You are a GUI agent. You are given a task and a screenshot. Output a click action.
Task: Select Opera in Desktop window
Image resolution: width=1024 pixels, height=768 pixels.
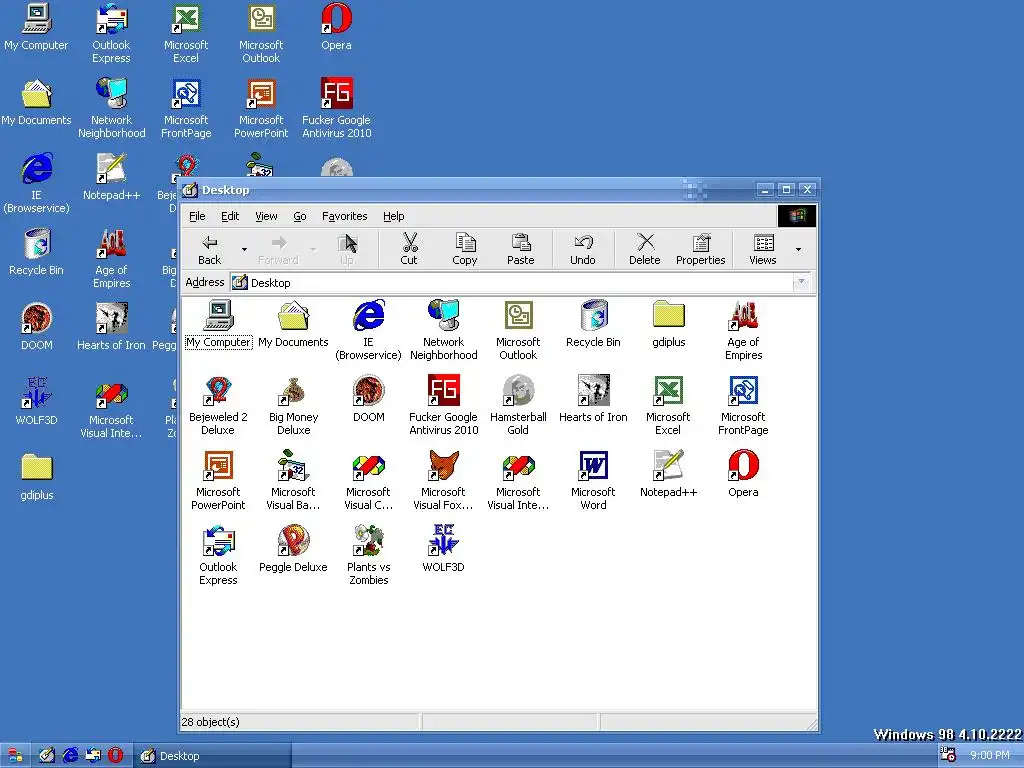743,474
